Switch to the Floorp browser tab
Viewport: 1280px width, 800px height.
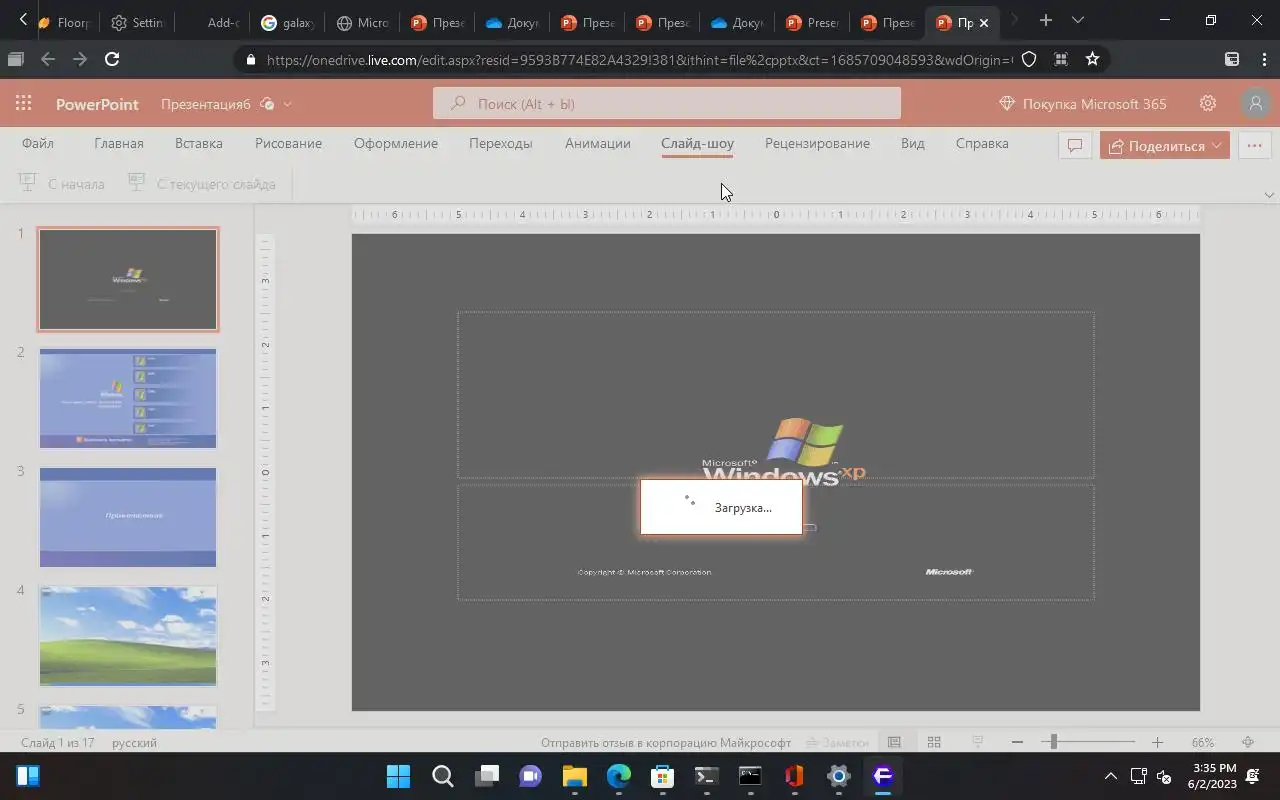point(63,22)
